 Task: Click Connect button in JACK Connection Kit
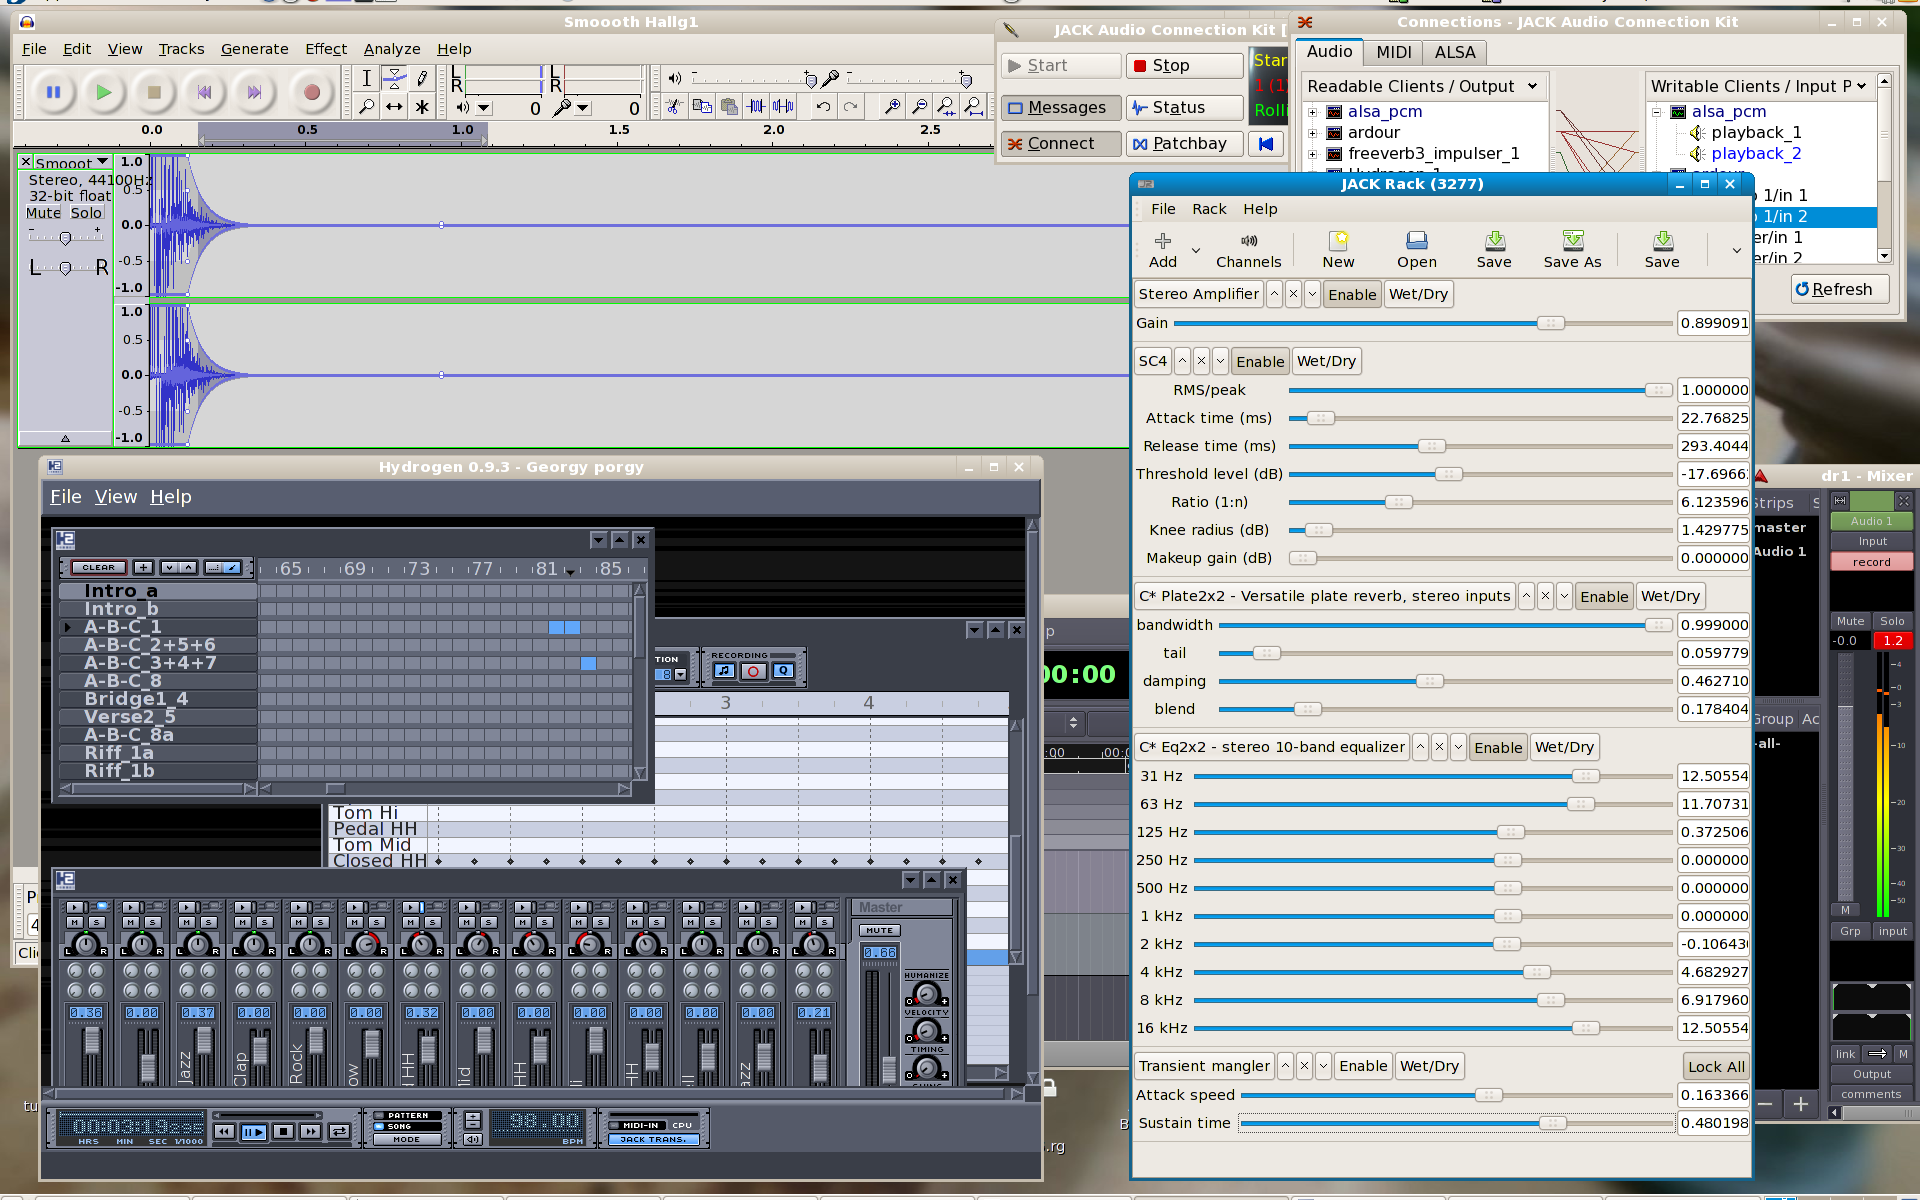1061,143
